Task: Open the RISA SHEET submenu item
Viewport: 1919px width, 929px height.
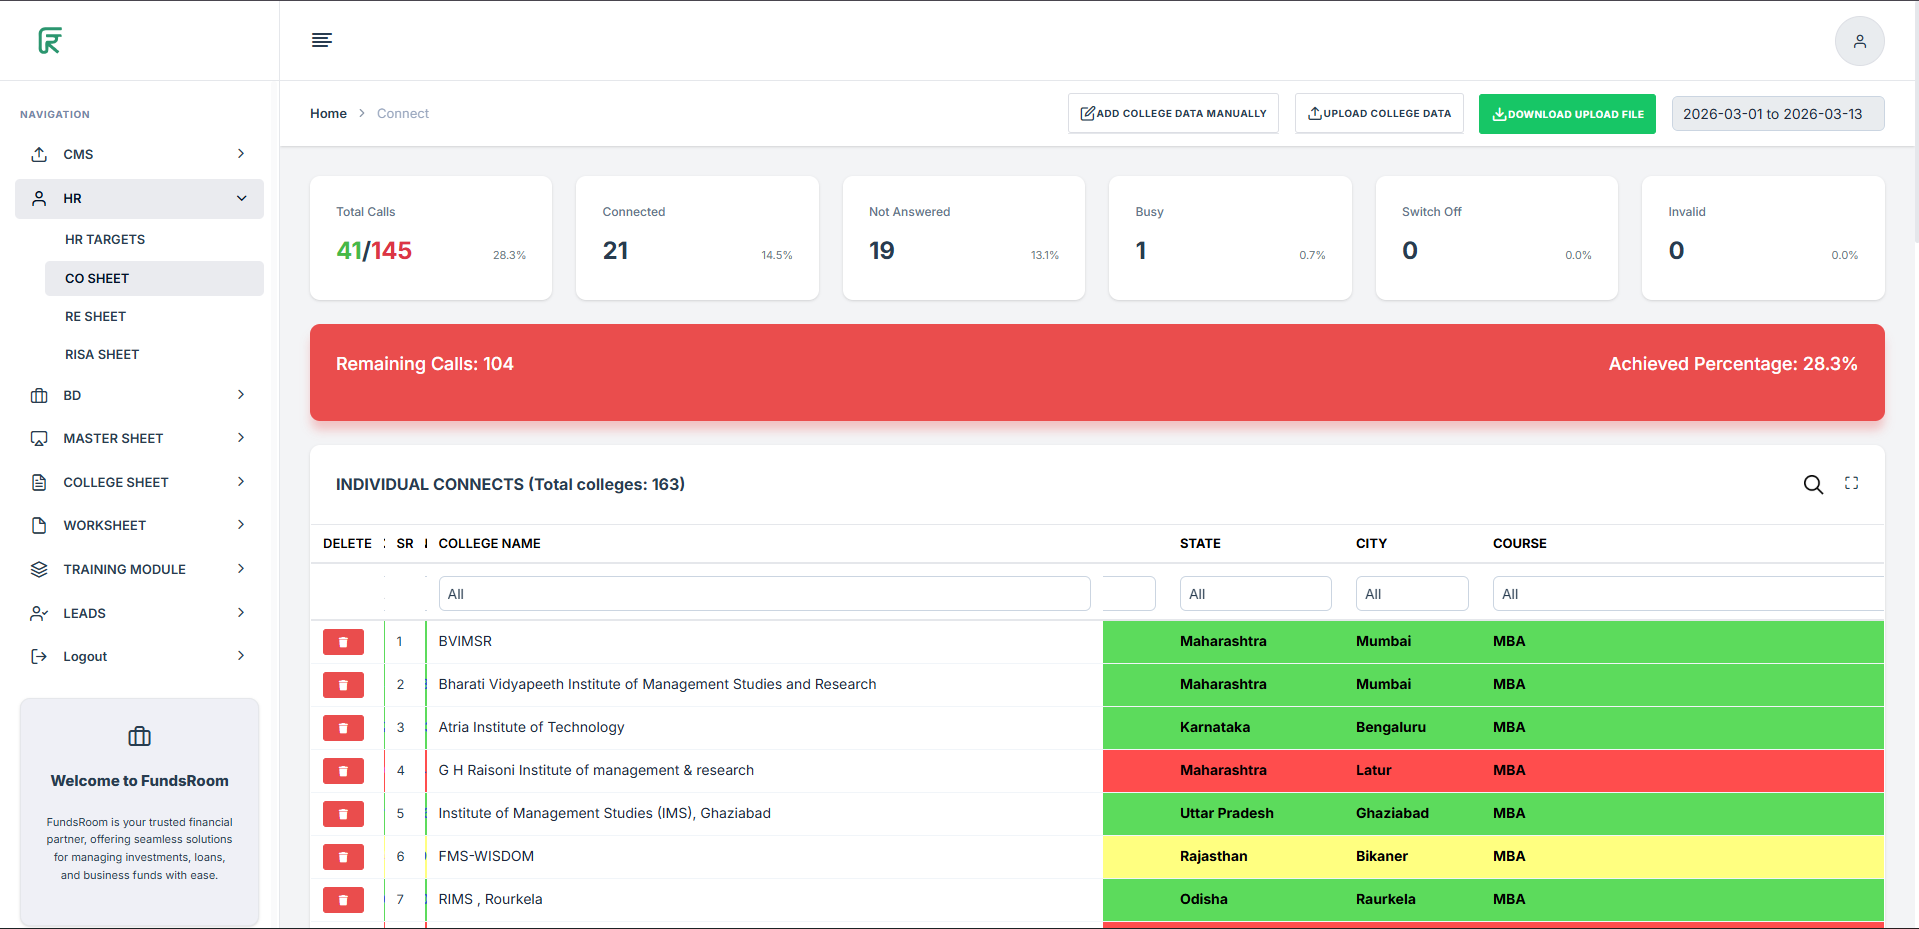Action: click(x=102, y=355)
